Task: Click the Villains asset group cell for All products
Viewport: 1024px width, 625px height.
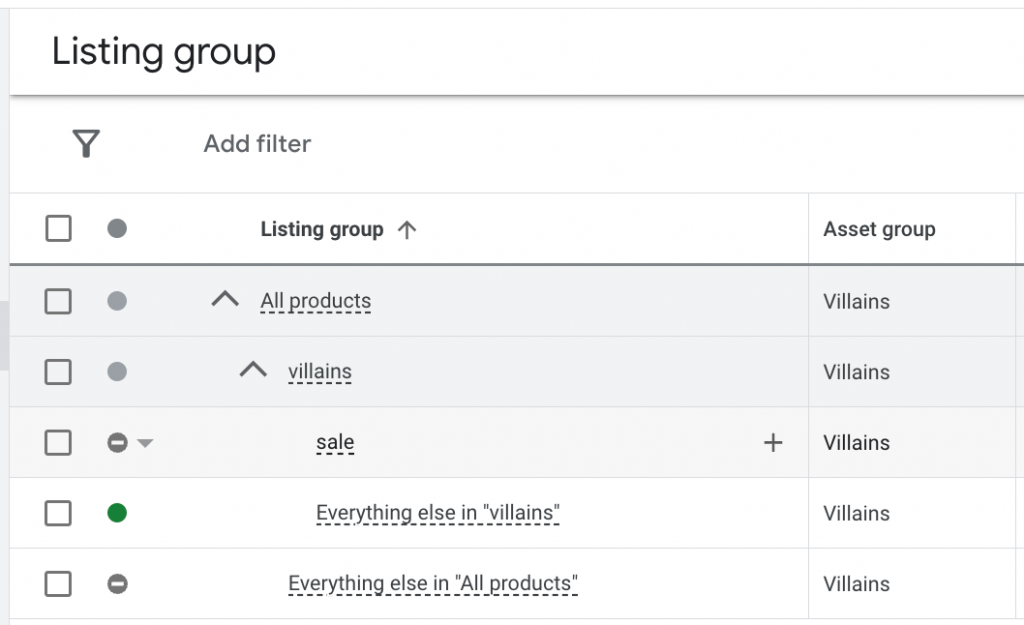Action: point(856,302)
